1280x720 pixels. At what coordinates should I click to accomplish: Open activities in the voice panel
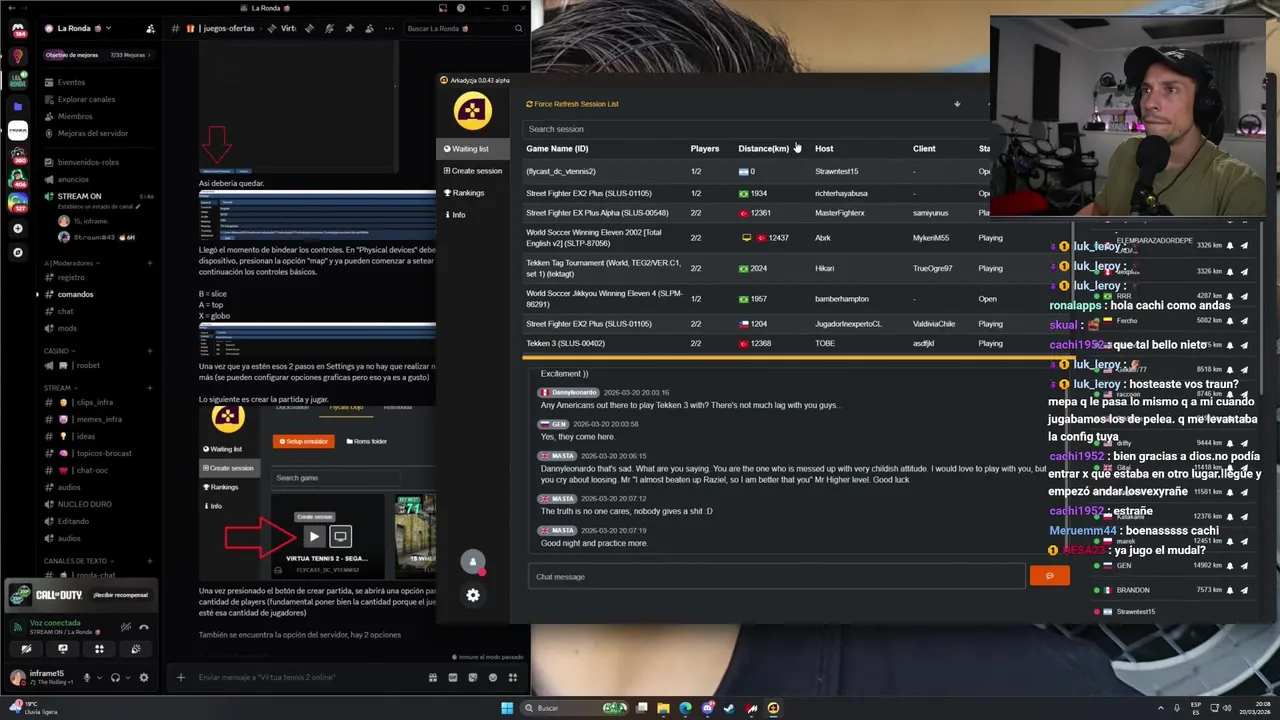point(99,649)
